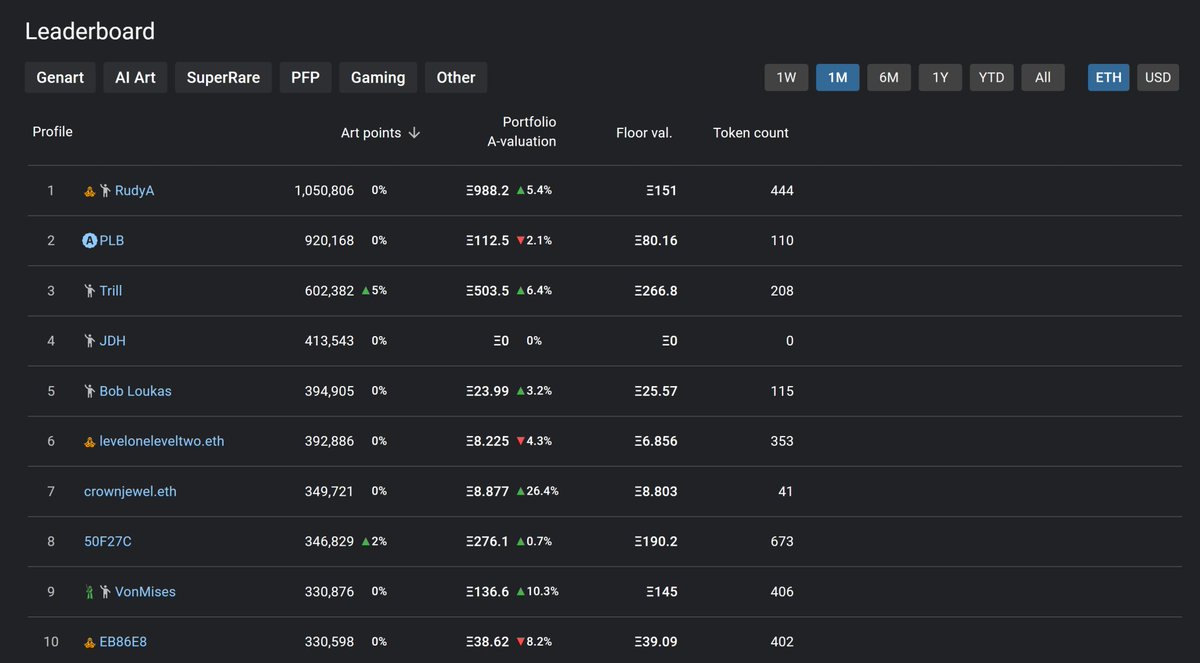Switch currency display to USD
The width and height of the screenshot is (1200, 663).
[1158, 77]
